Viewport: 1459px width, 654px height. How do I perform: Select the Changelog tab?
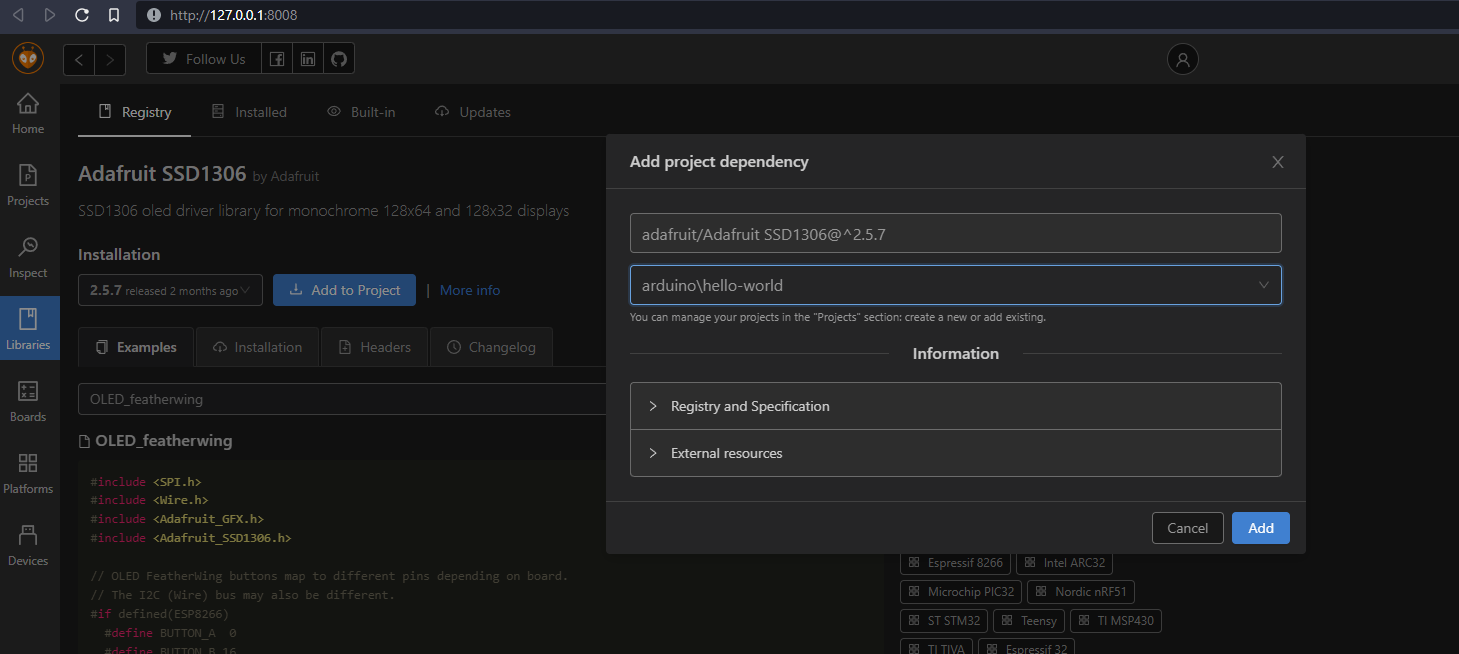491,347
